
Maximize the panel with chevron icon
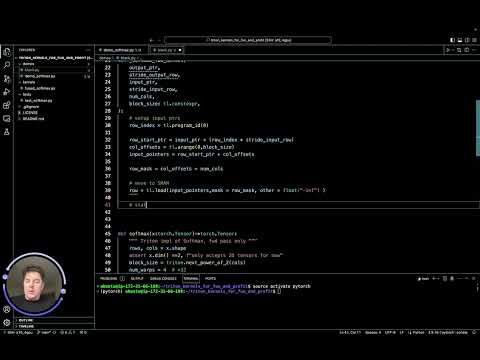[x=467, y=278]
